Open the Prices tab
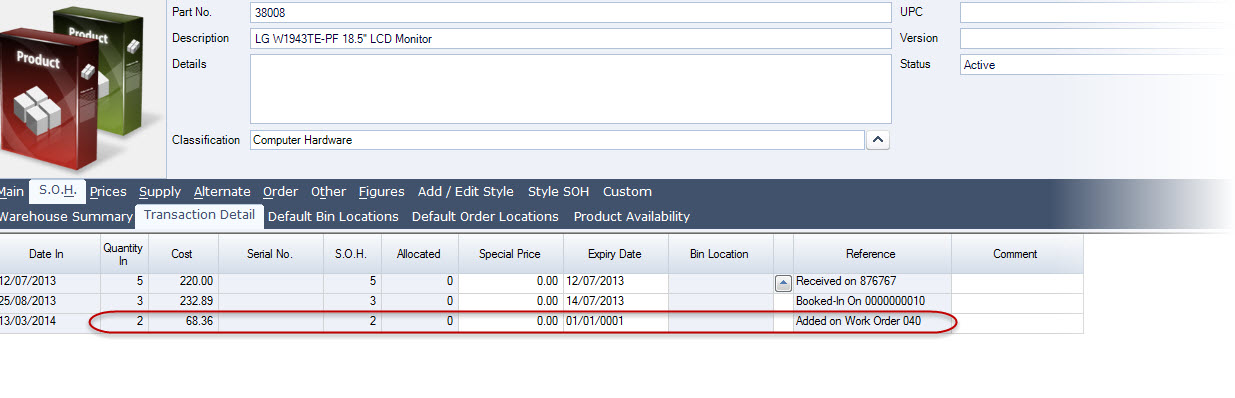This screenshot has height=398, width=1235. 108,192
